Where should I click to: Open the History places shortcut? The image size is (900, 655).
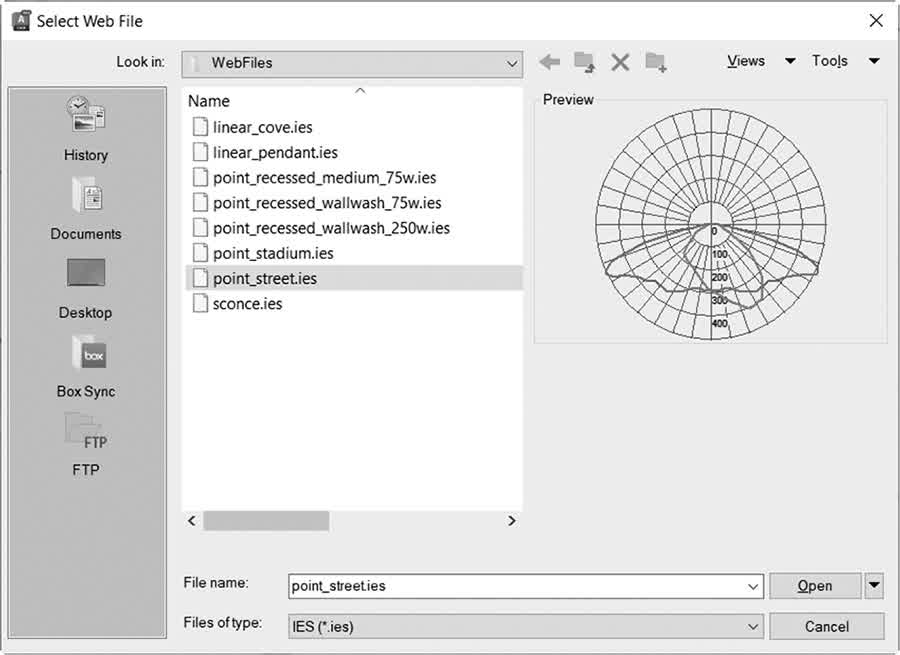pyautogui.click(x=86, y=129)
